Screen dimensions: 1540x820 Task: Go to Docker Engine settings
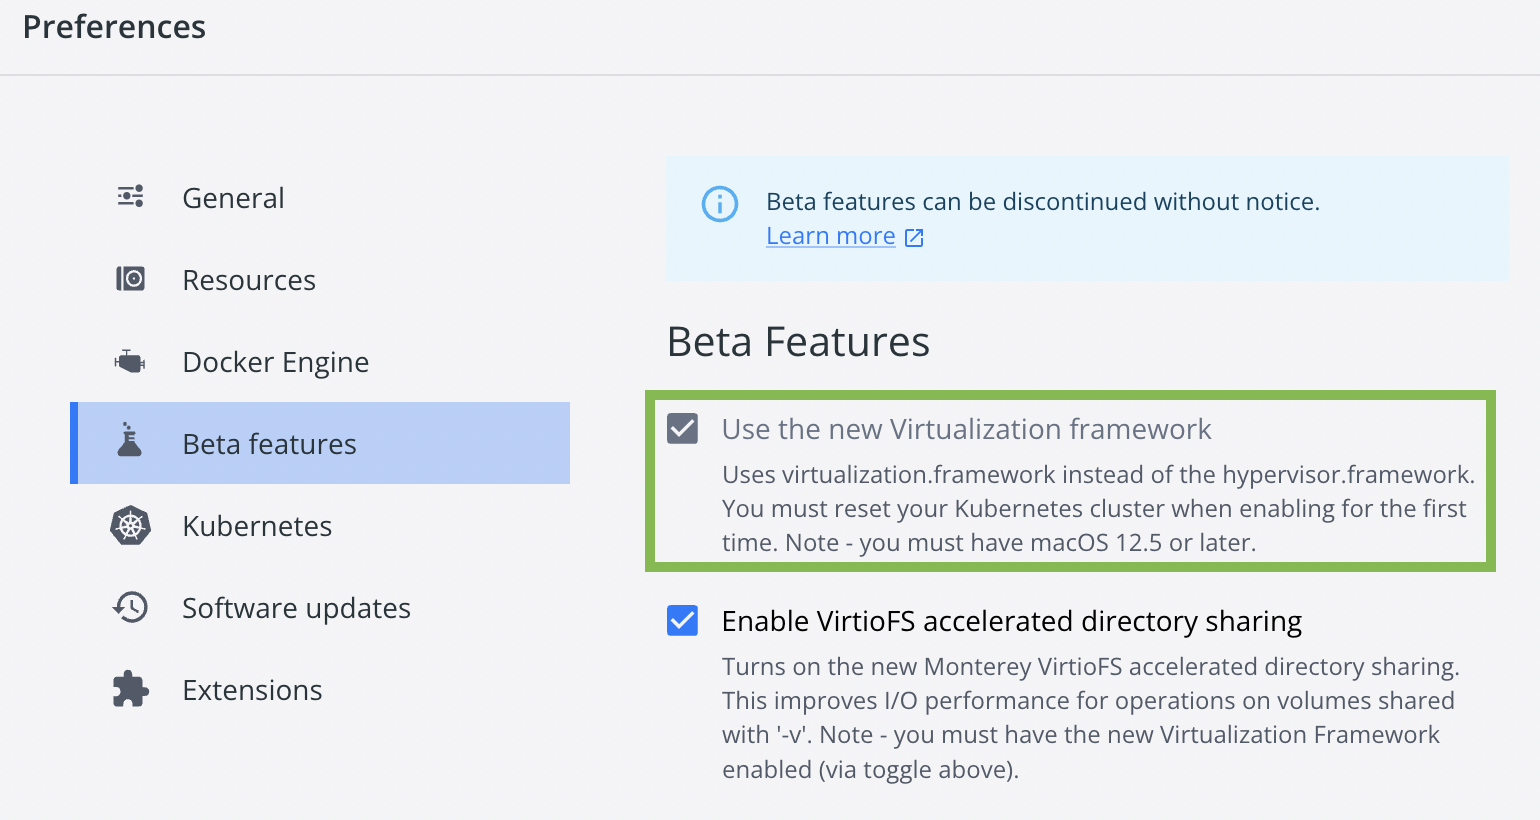click(276, 362)
